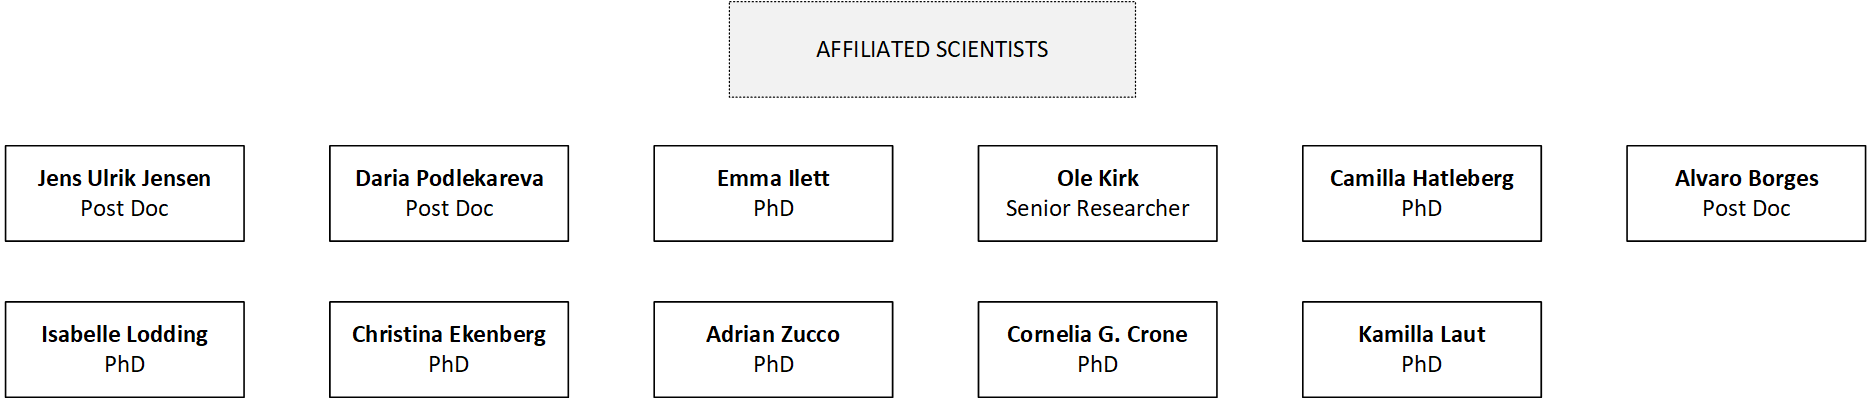1871x399 pixels.
Task: Select the Isabelle Lodding PhD box
Action: point(125,350)
